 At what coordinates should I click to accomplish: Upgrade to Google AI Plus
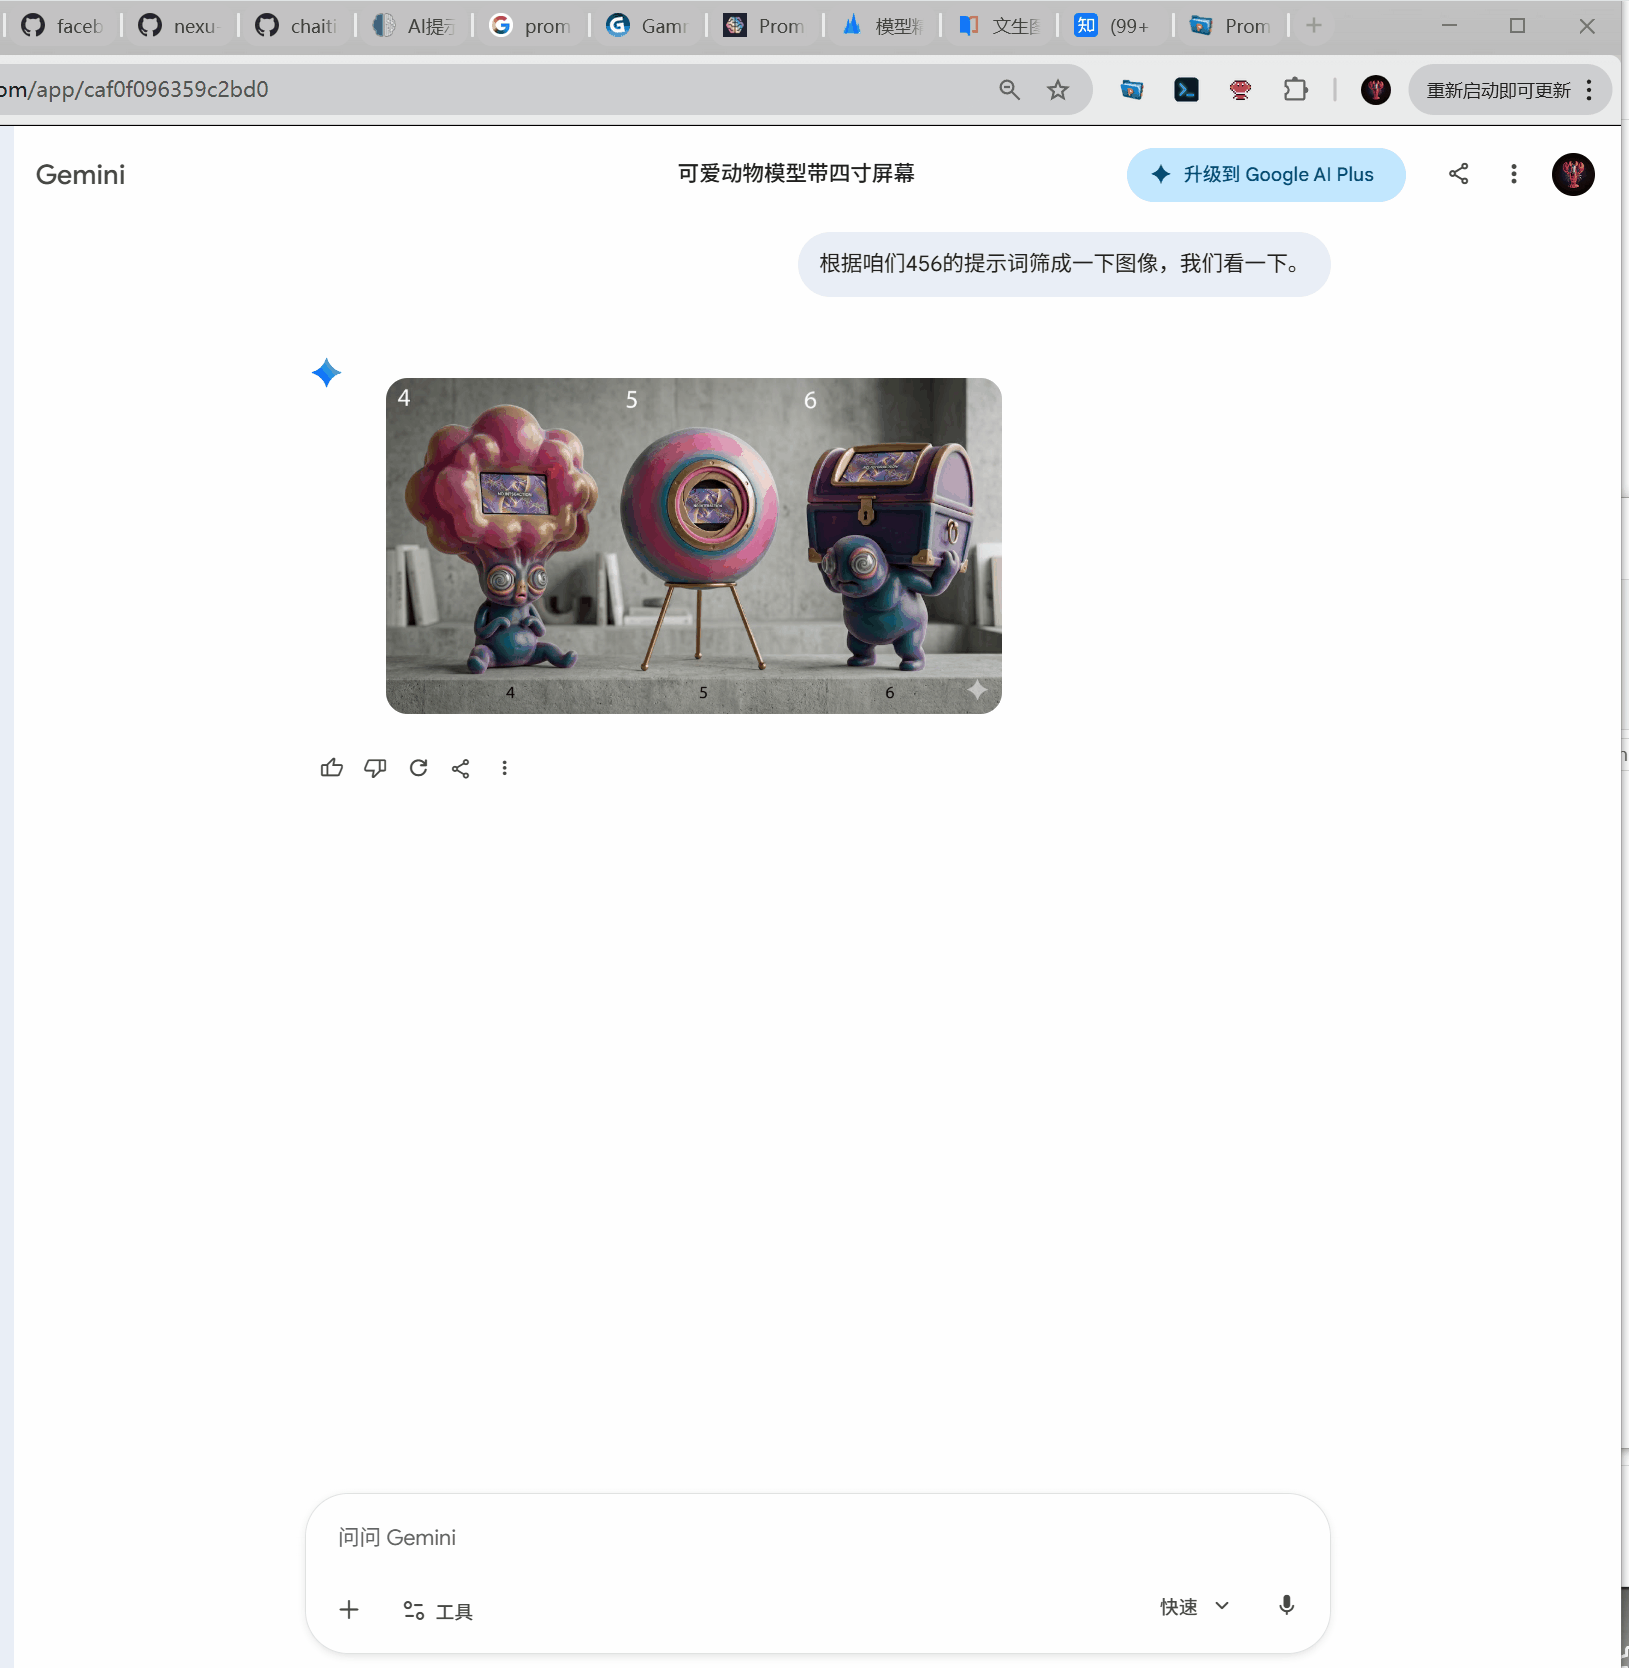[x=1266, y=175]
